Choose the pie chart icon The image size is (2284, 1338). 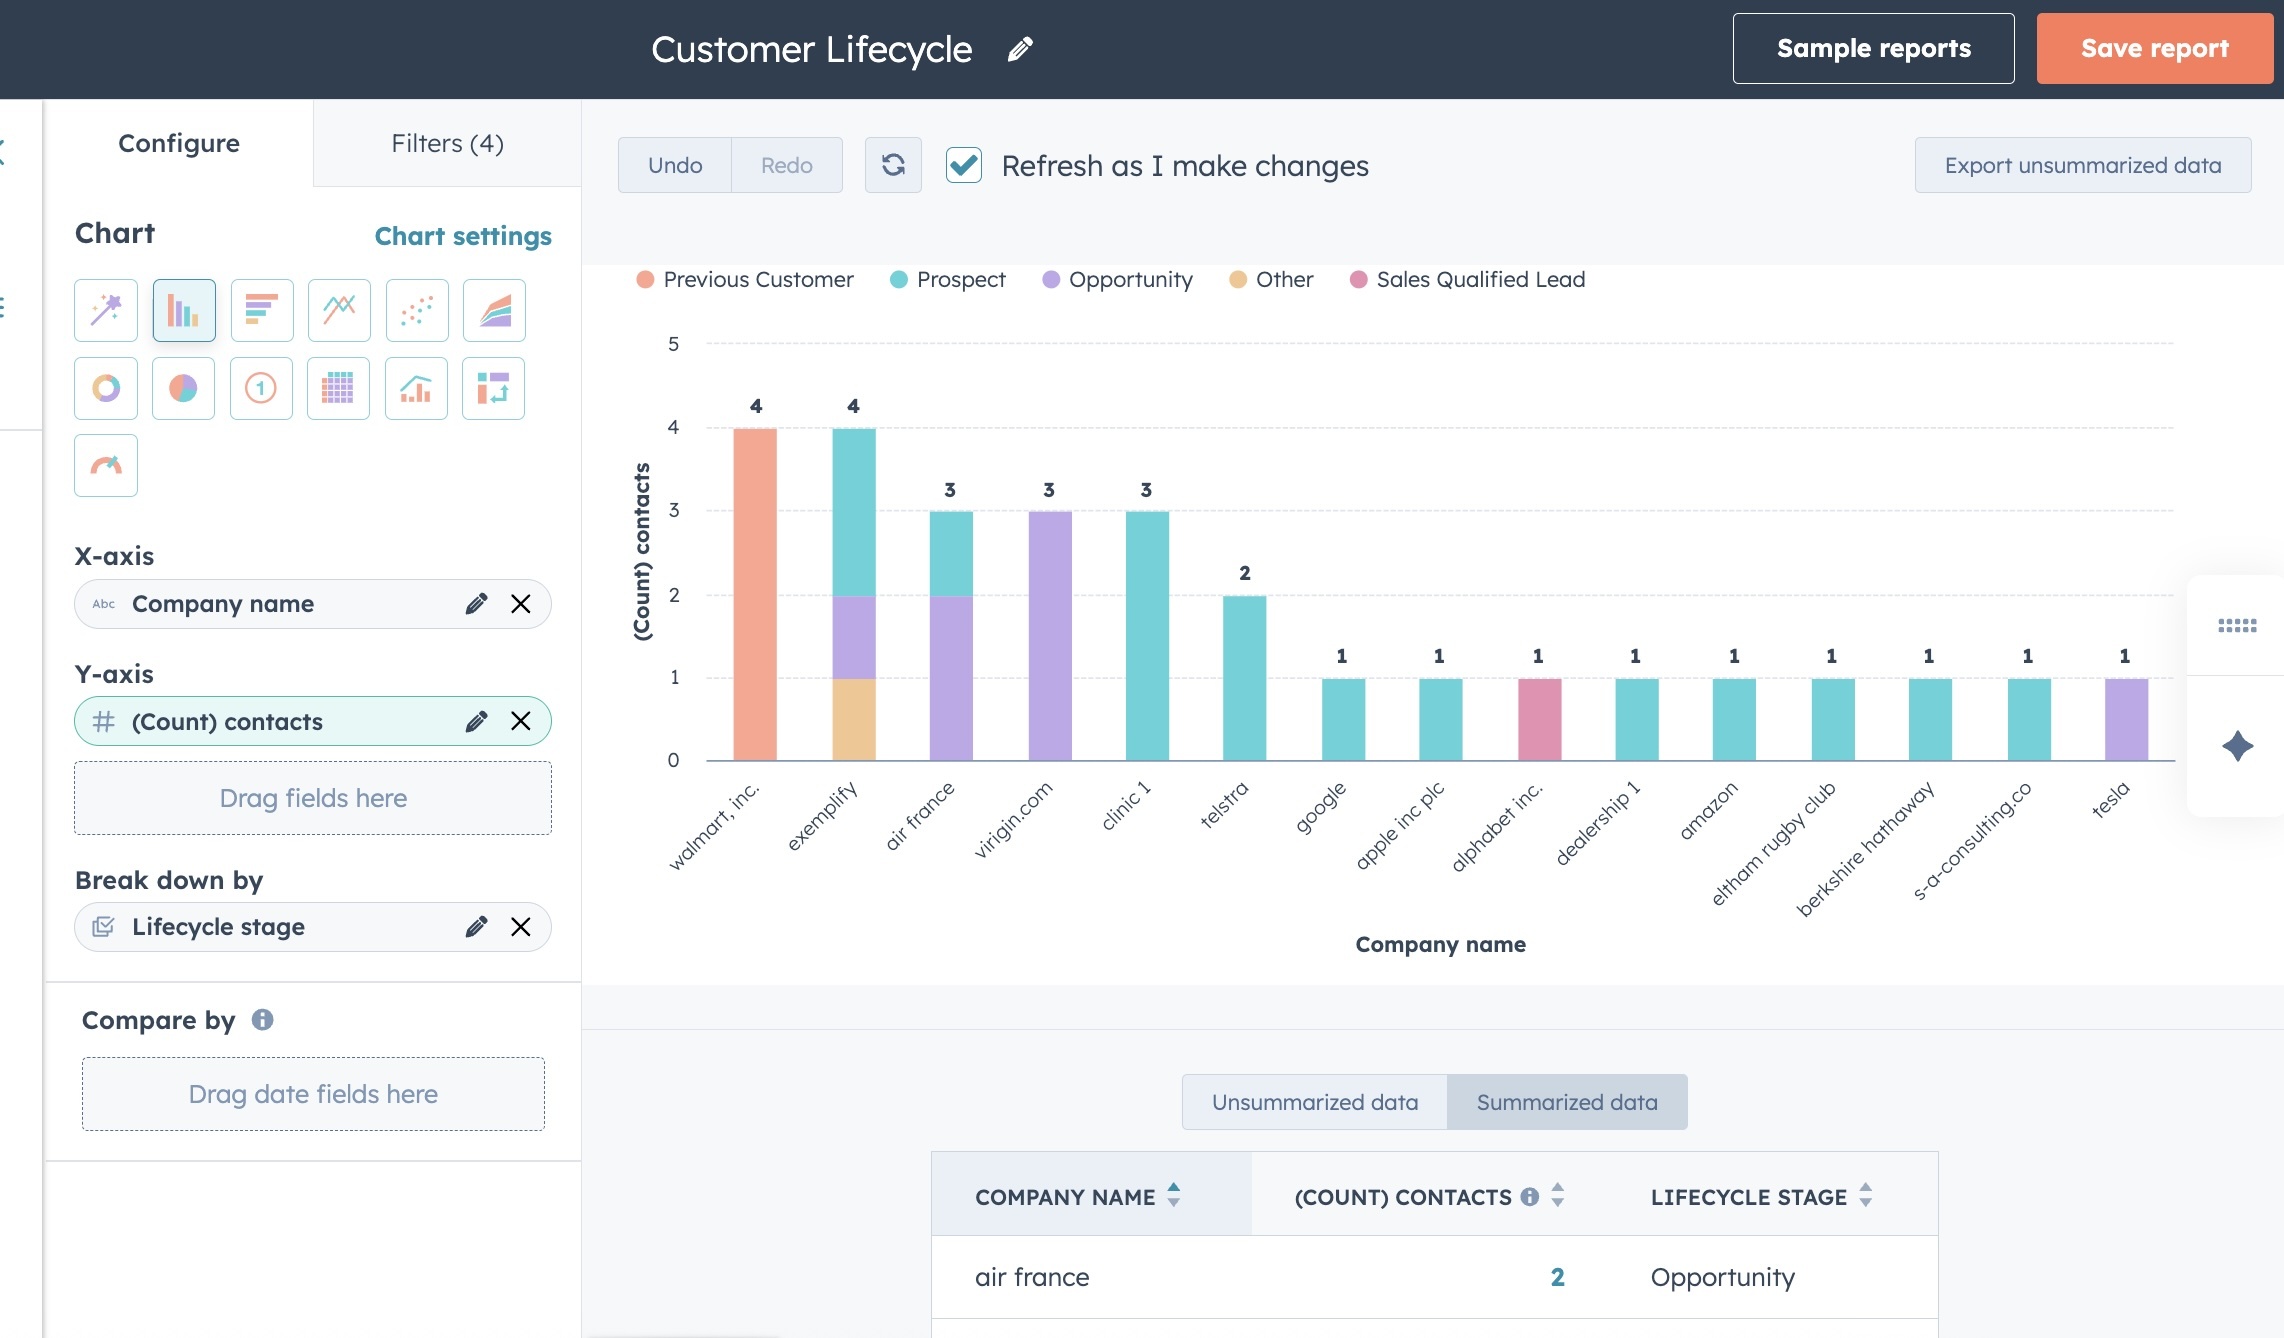pyautogui.click(x=184, y=388)
